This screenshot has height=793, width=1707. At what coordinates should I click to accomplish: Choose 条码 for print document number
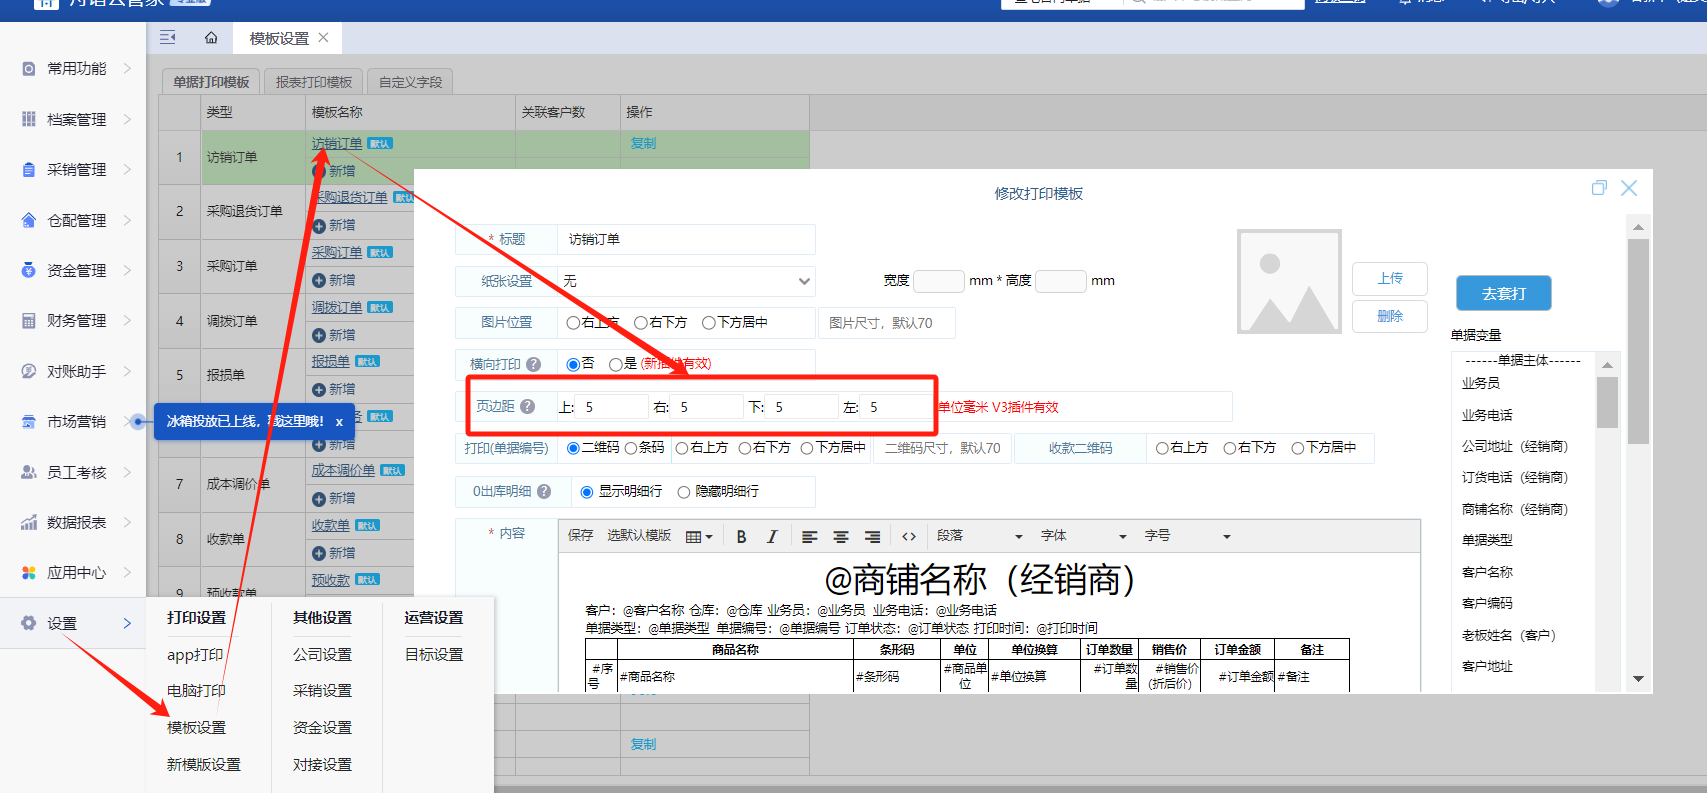pyautogui.click(x=632, y=448)
